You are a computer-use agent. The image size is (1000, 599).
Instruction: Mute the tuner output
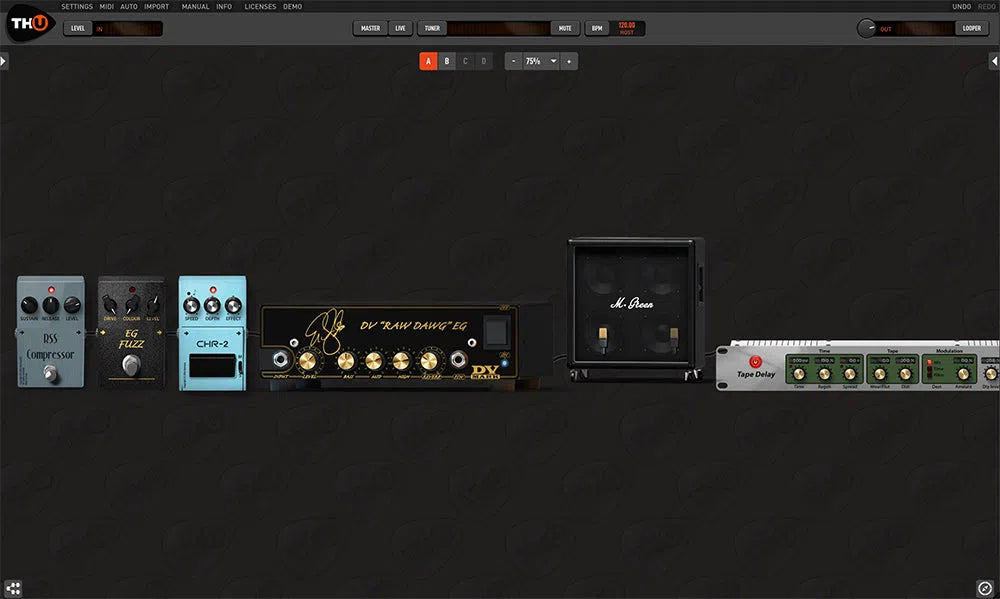(x=566, y=27)
